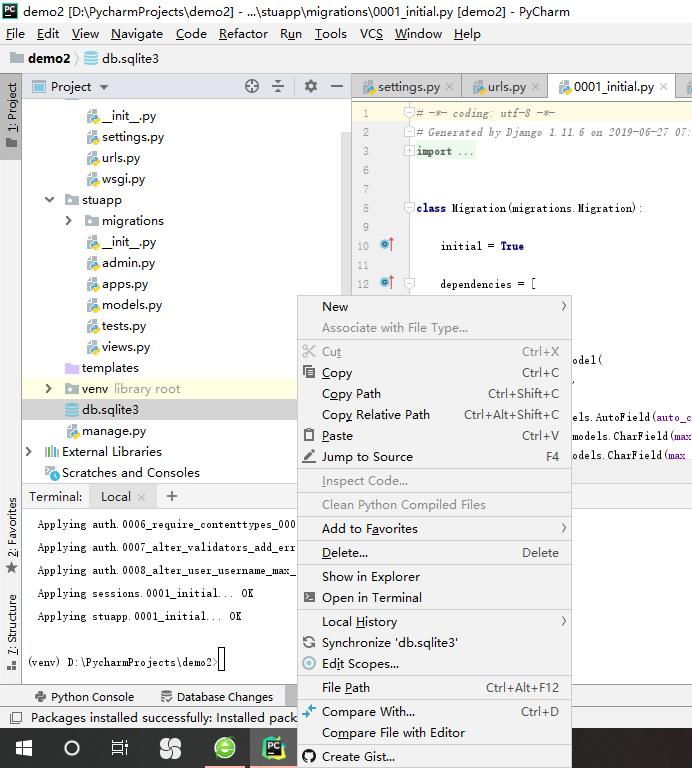Collapse the stuapp folder

coord(49,199)
